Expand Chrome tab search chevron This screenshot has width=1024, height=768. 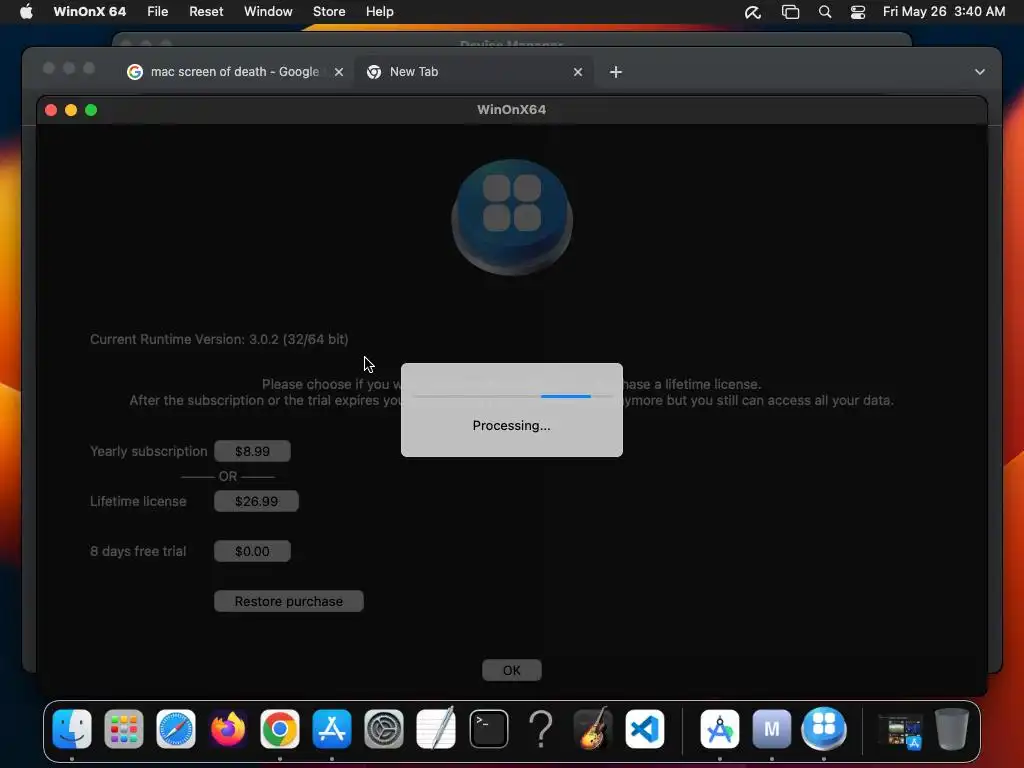pyautogui.click(x=980, y=72)
